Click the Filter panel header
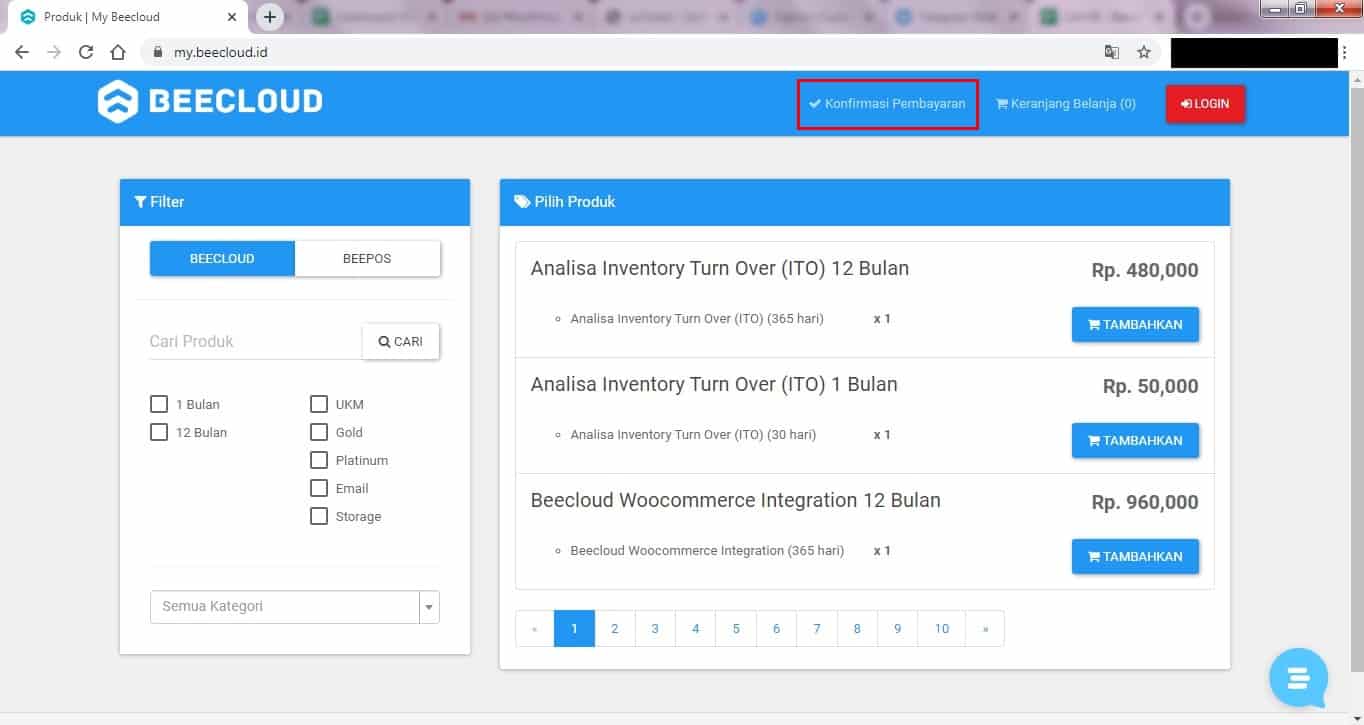Viewport: 1364px width, 725px height. pyautogui.click(x=295, y=202)
